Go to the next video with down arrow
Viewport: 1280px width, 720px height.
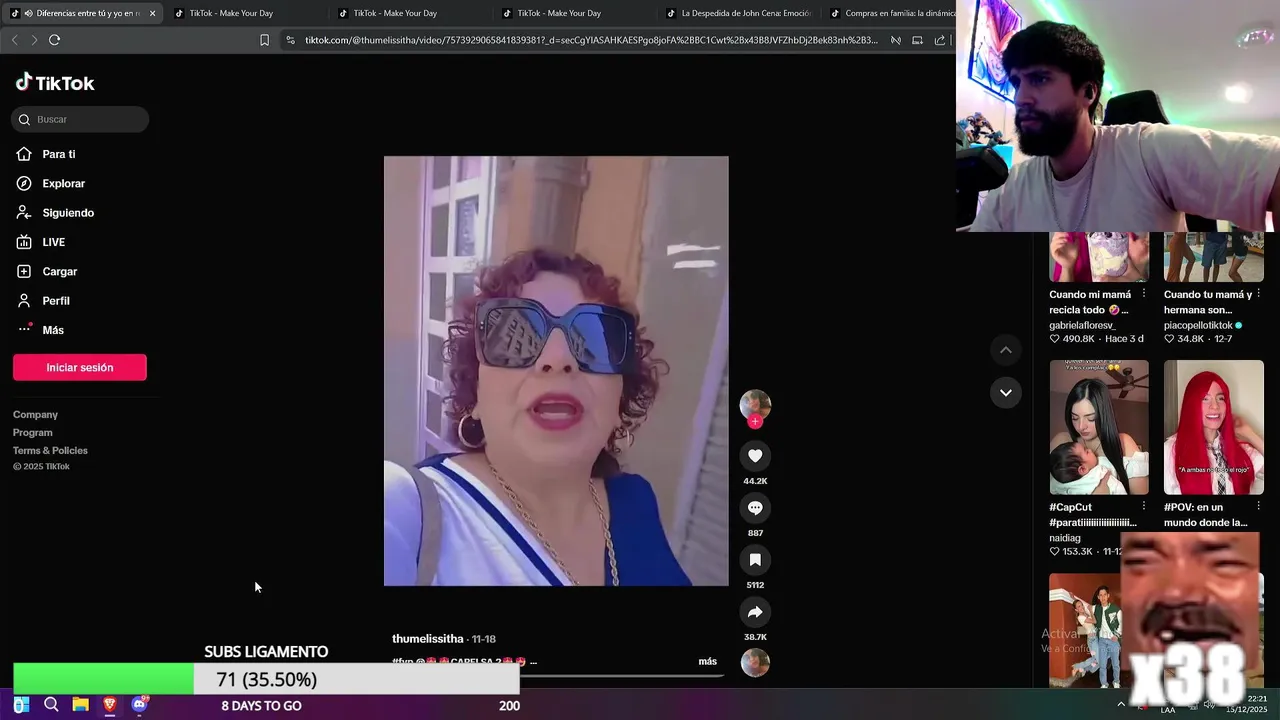point(1006,392)
